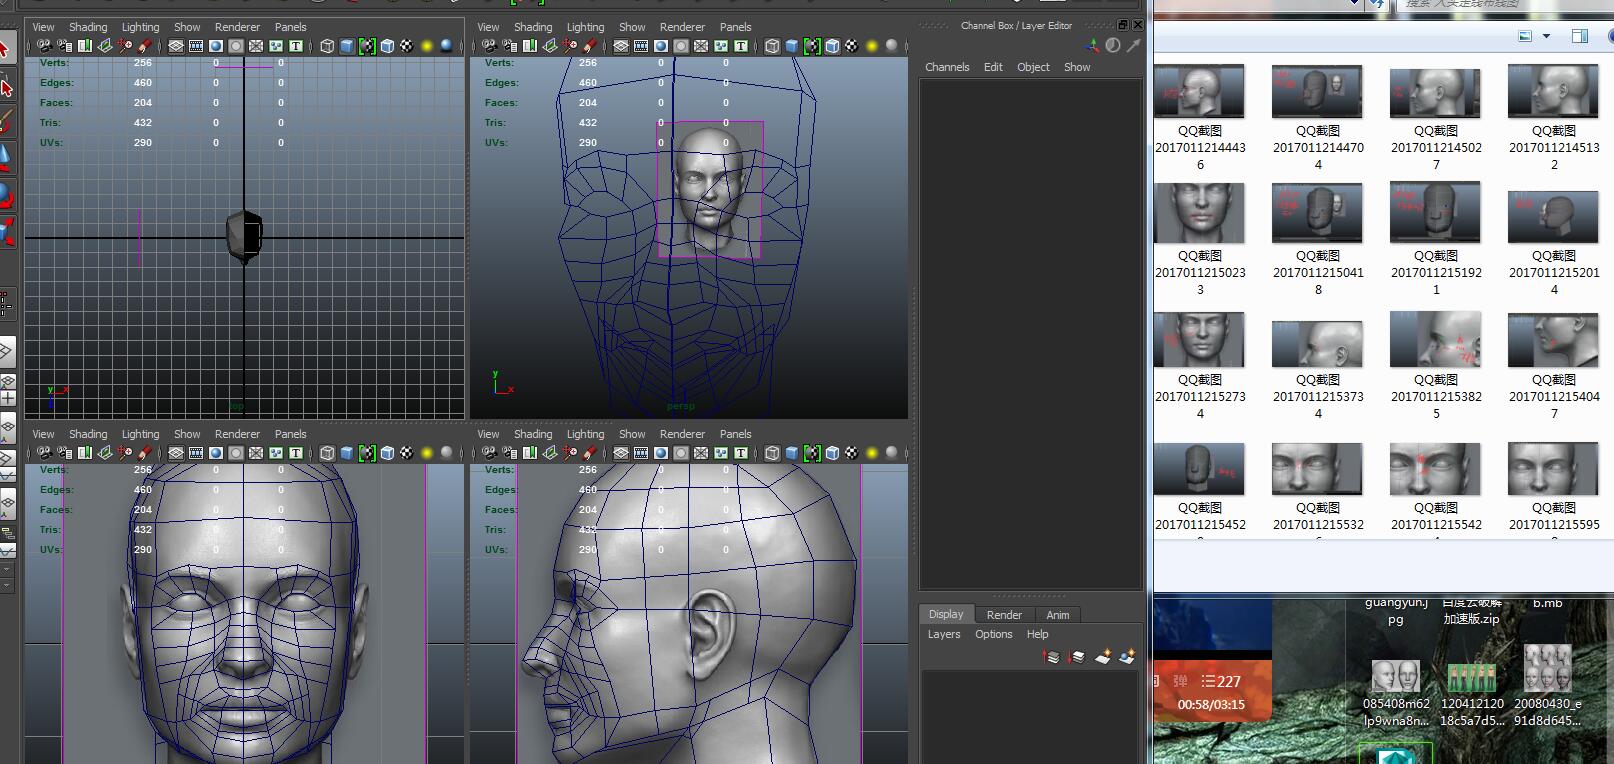Viewport: 1614px width, 764px height.
Task: Select thumbnail QQ截图20170112144436
Action: pyautogui.click(x=1199, y=92)
